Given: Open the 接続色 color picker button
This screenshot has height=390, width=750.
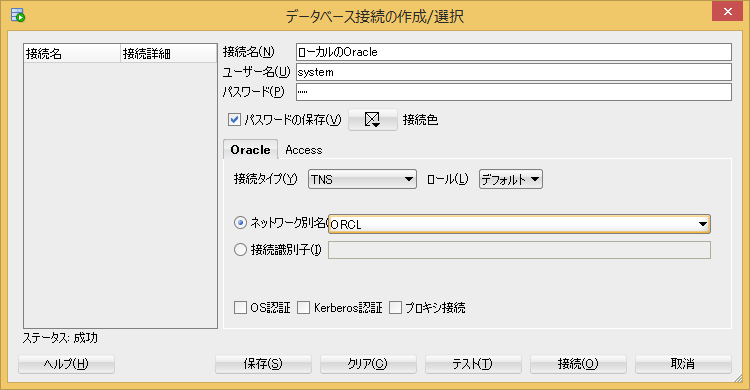Looking at the screenshot, I should [x=373, y=120].
